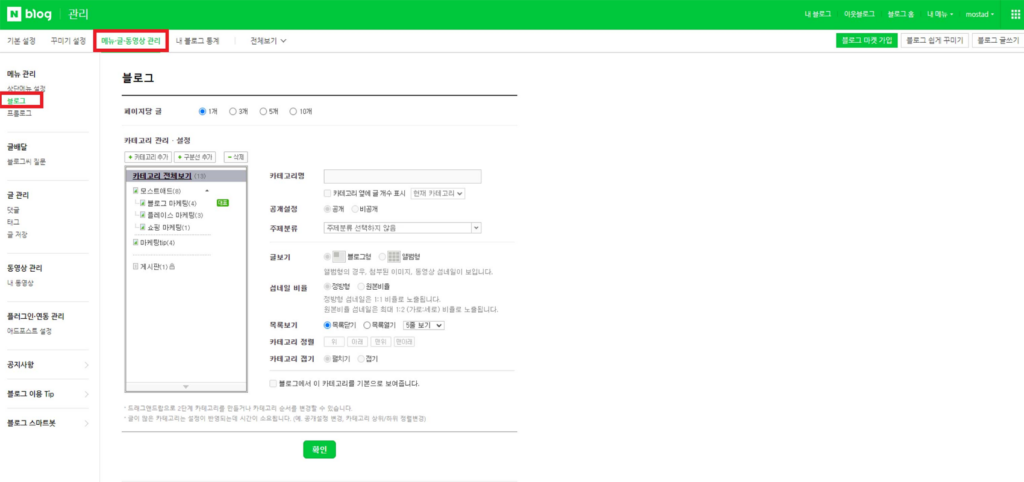Select the 목록열기 radio option
The width and height of the screenshot is (1024, 482).
pos(368,325)
